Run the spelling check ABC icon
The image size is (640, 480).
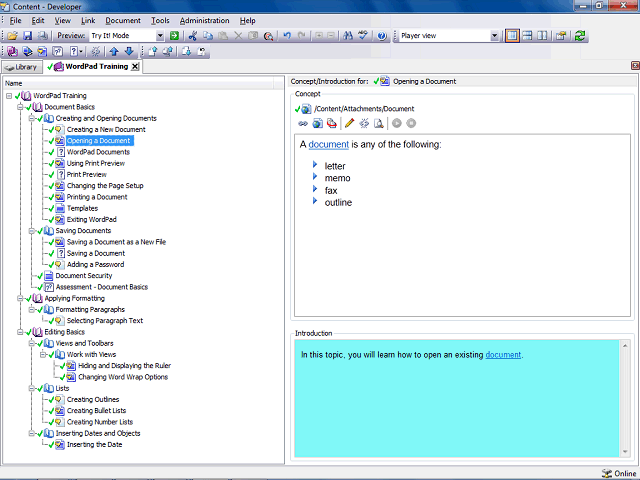click(x=363, y=36)
